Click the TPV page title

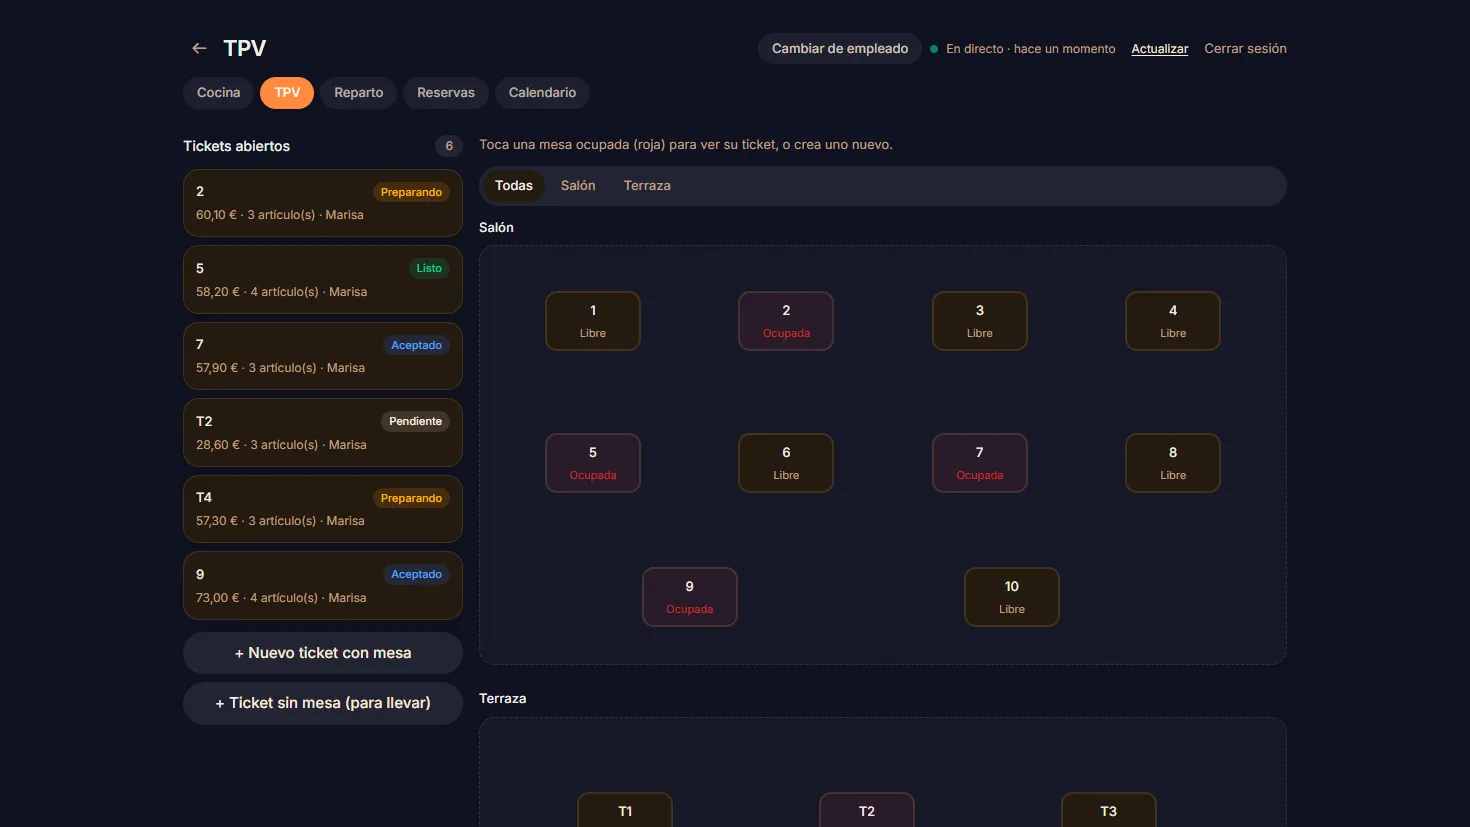[x=245, y=48]
